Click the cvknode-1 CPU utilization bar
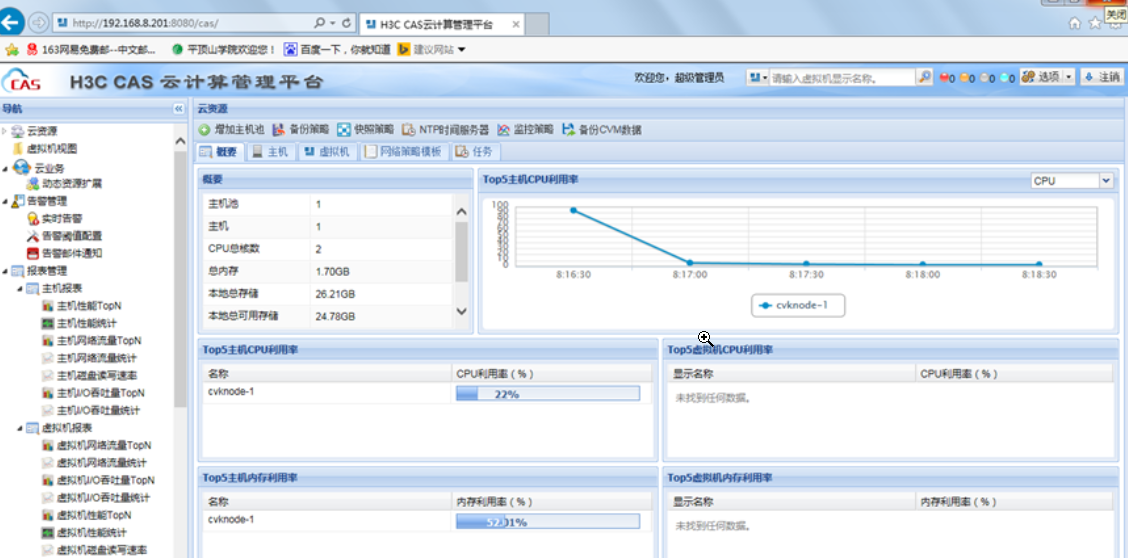The width and height of the screenshot is (1128, 558). point(547,394)
